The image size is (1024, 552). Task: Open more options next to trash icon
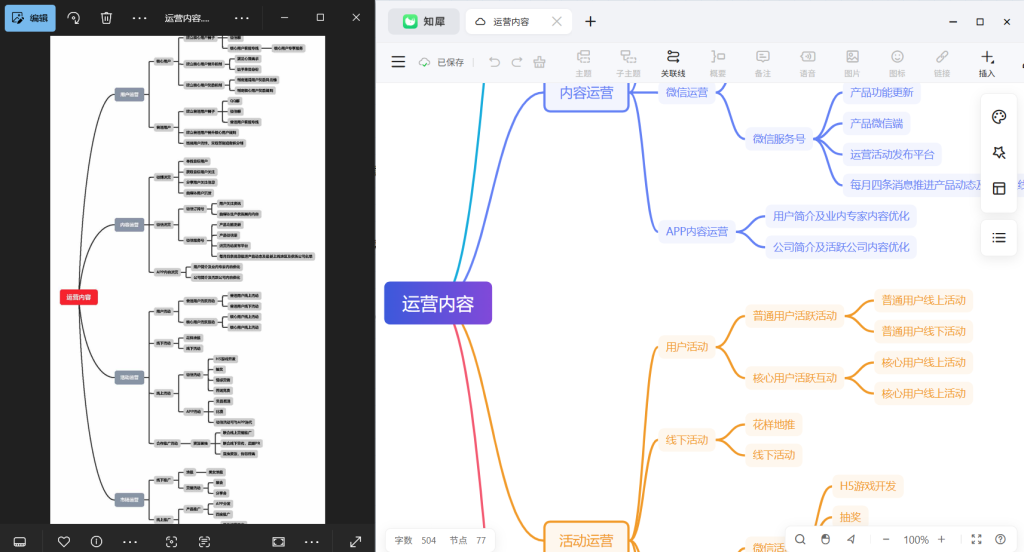tap(139, 18)
